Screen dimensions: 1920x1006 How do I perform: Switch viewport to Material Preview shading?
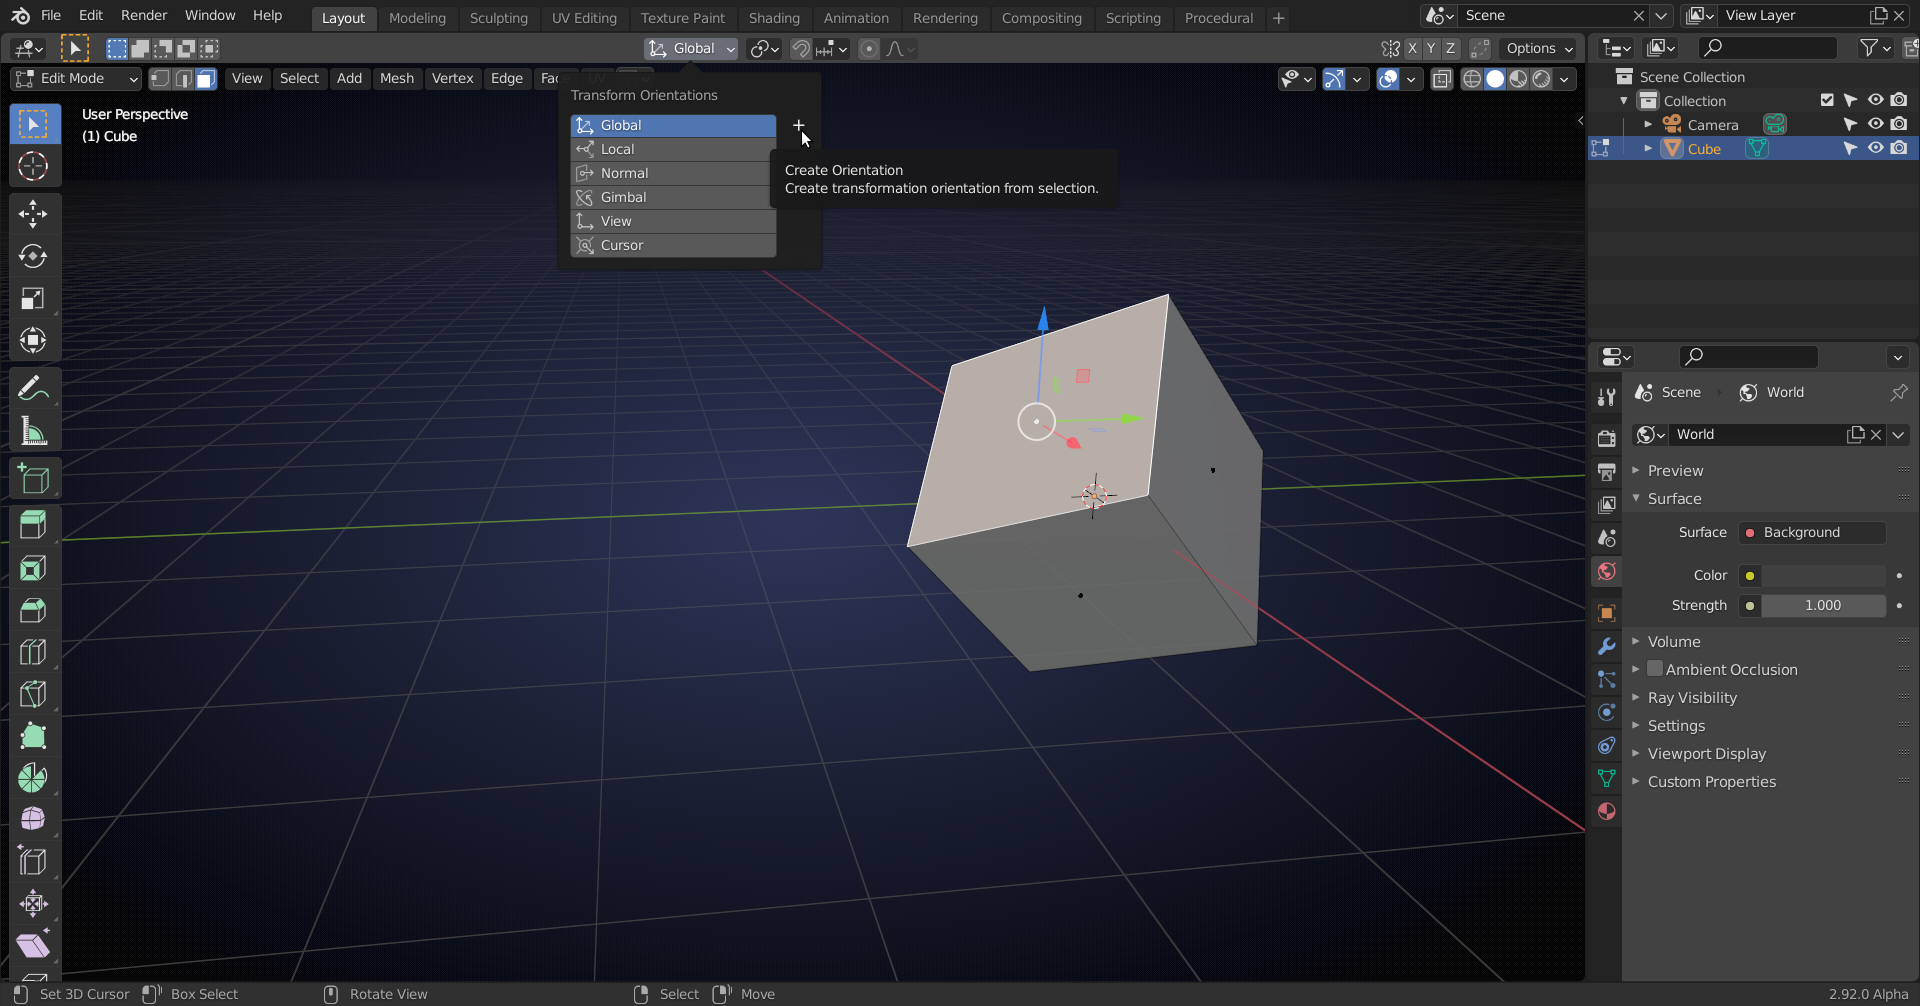tap(1519, 79)
